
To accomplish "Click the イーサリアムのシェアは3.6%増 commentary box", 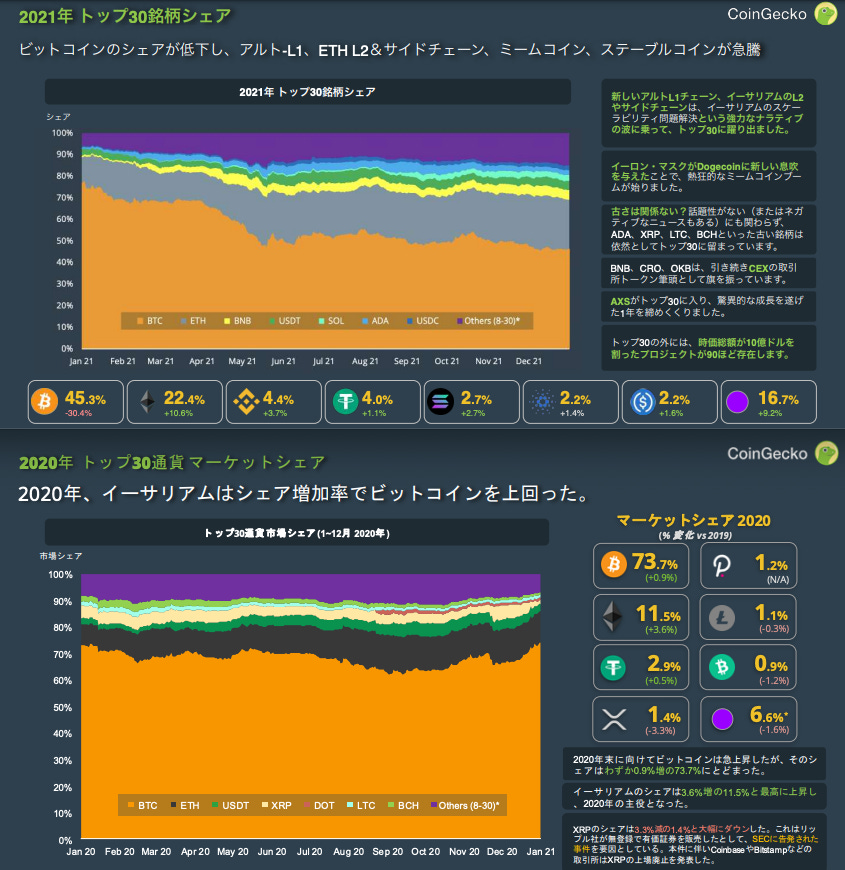I will 695,797.
